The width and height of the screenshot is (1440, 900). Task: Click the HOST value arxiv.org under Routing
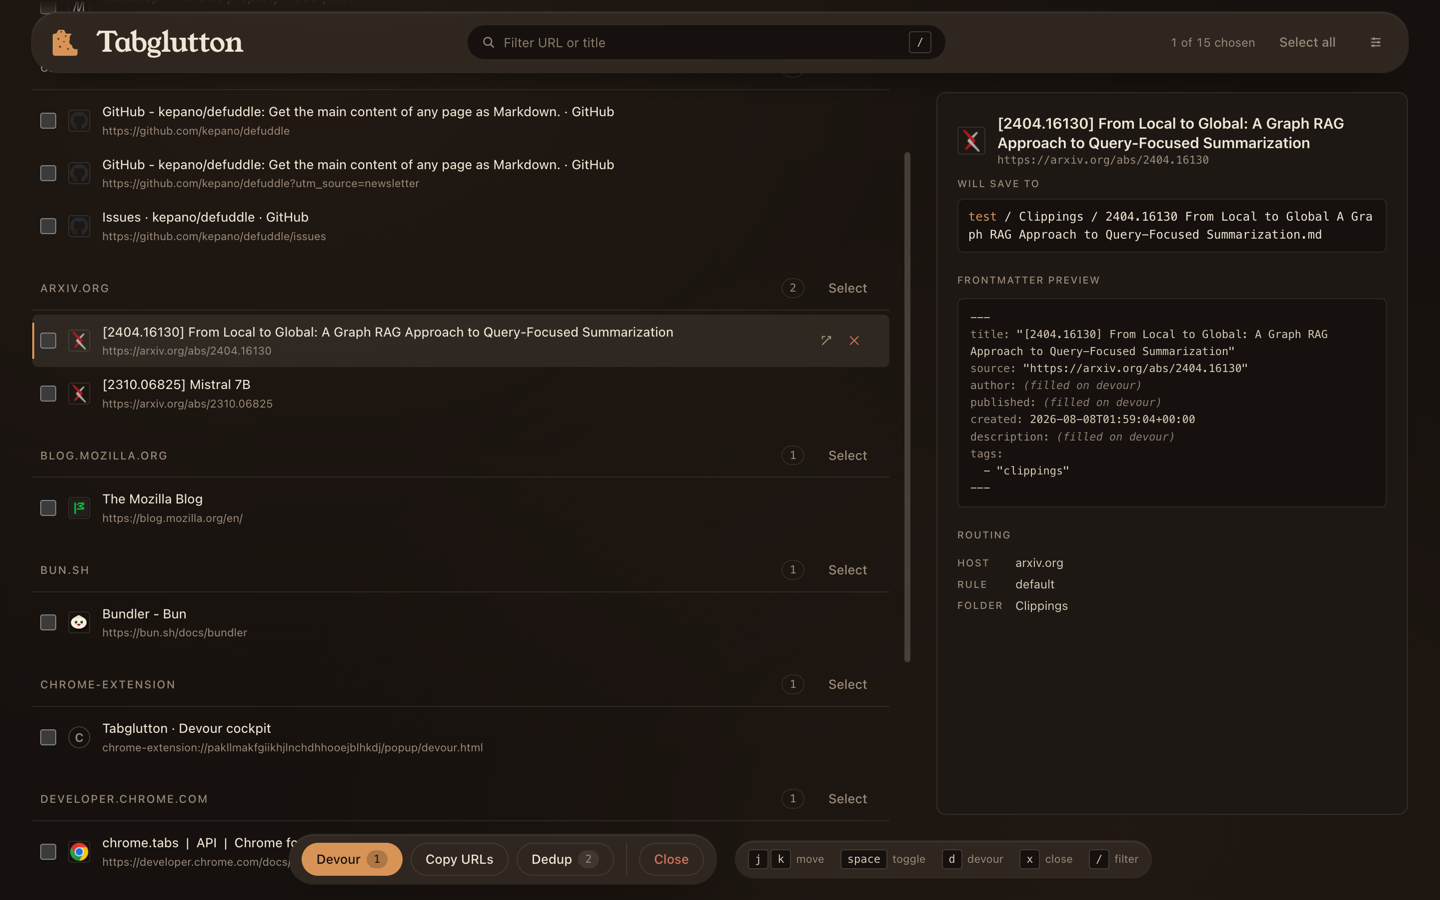pyautogui.click(x=1039, y=563)
